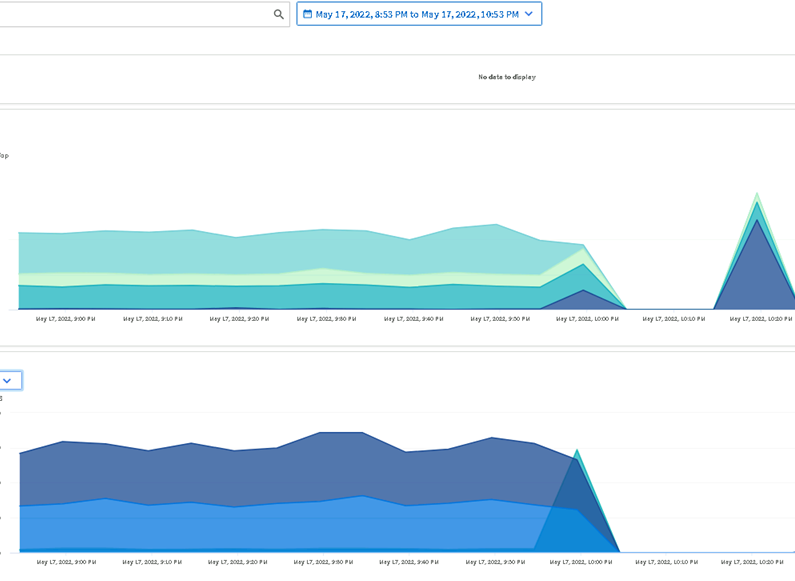This screenshot has width=795, height=581.
Task: Click 10:20 PM axis label on upper chart
Action: coord(761,320)
